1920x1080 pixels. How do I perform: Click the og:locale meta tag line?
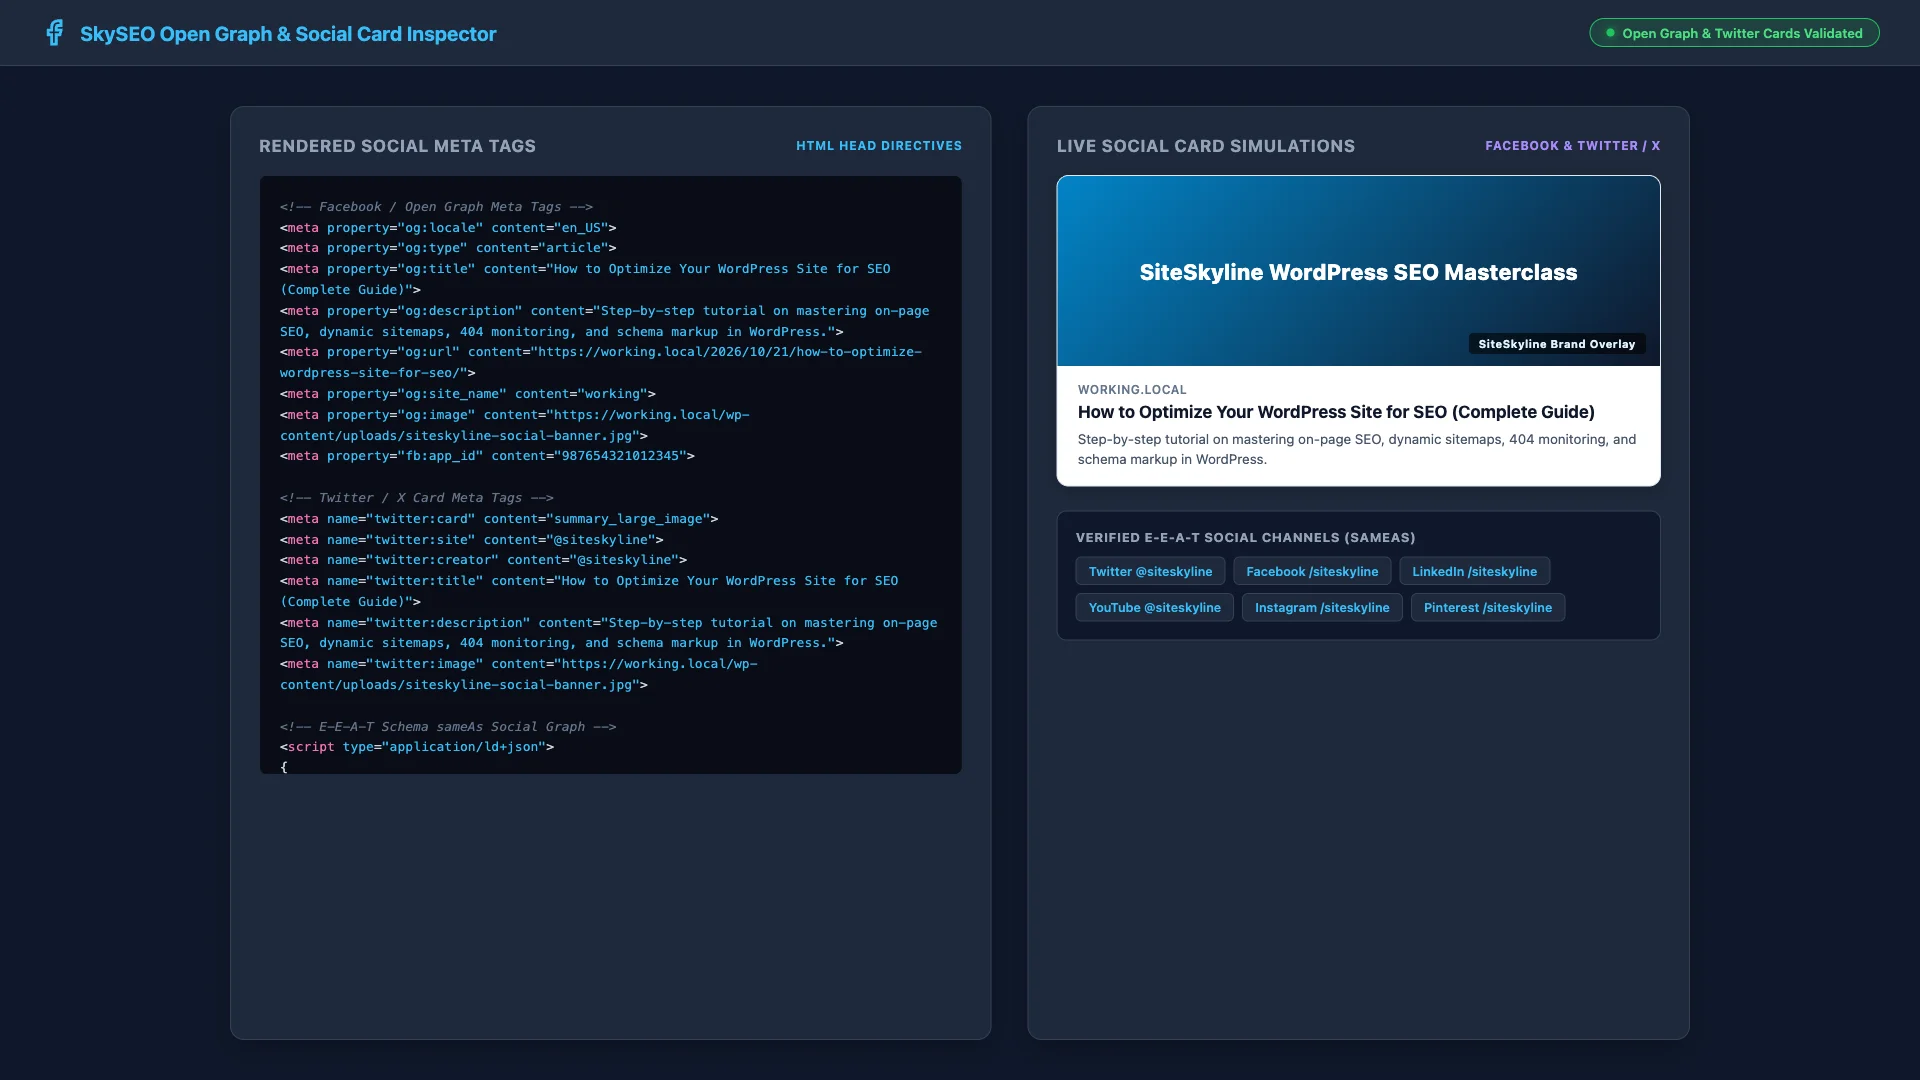coord(448,228)
